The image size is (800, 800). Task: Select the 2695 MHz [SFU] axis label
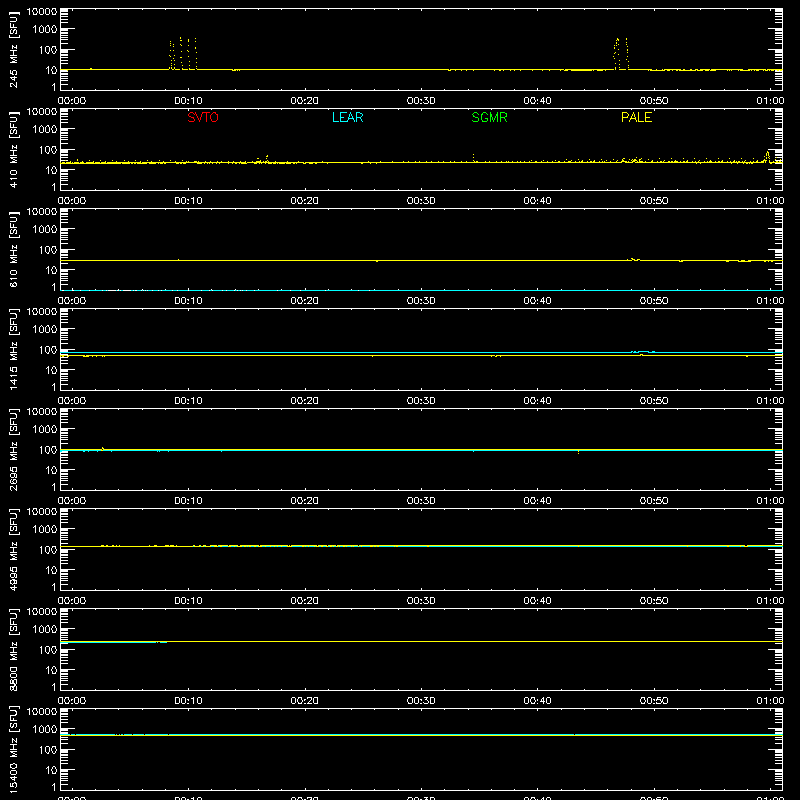(x=14, y=449)
